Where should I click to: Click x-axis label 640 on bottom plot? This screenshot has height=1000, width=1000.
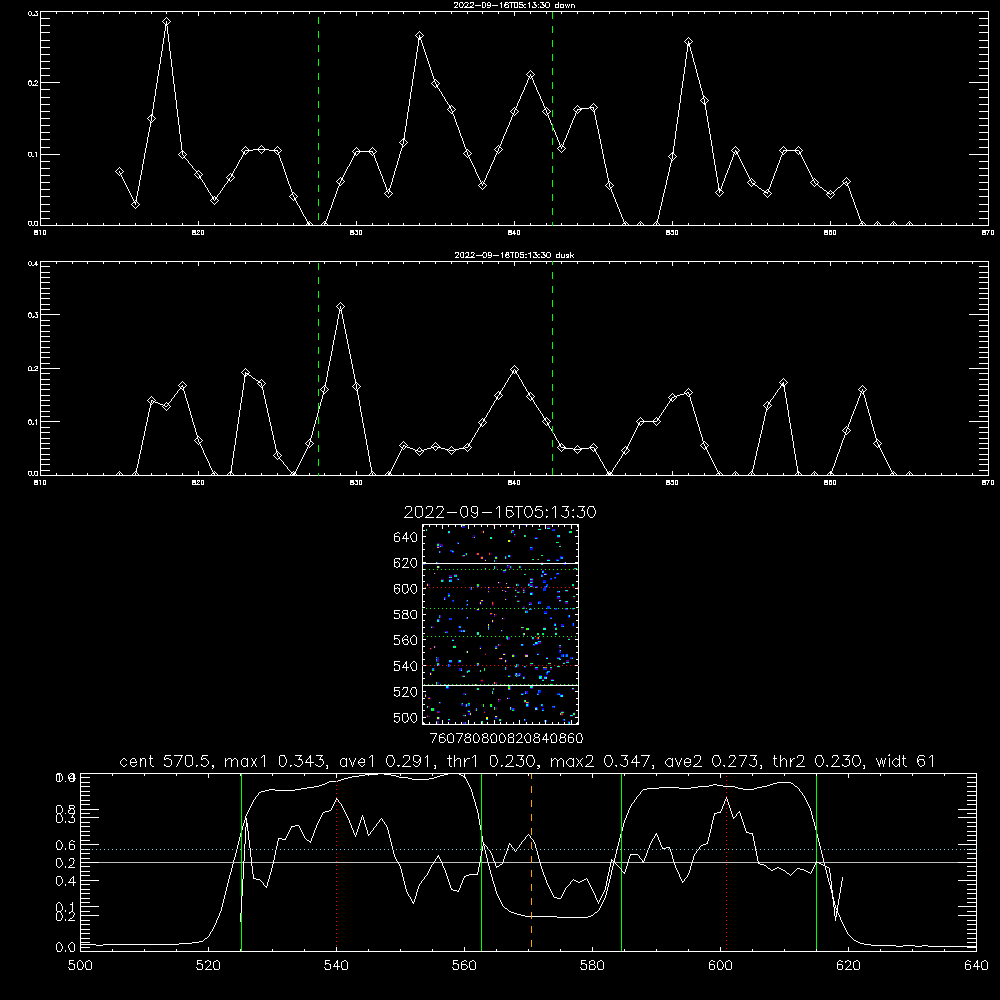[x=976, y=966]
